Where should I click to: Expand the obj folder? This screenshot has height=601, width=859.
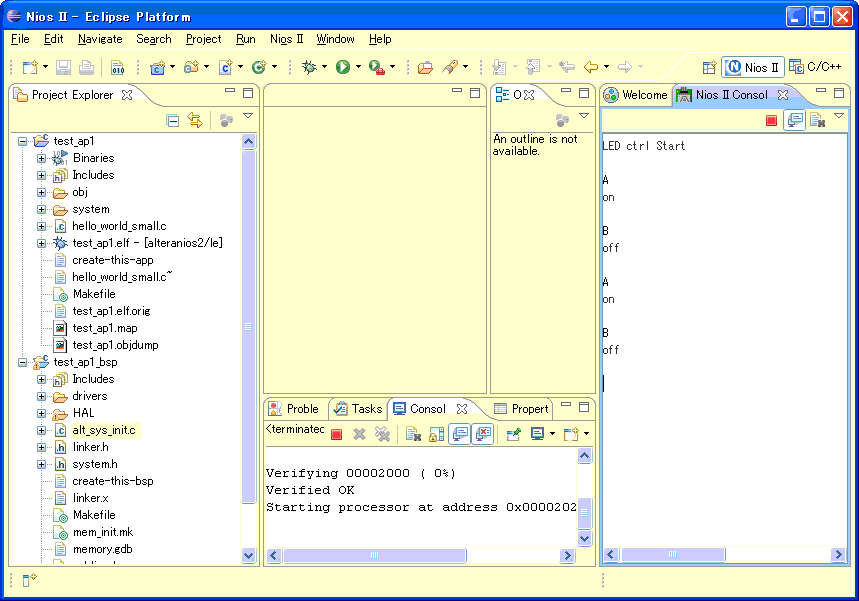pyautogui.click(x=41, y=192)
